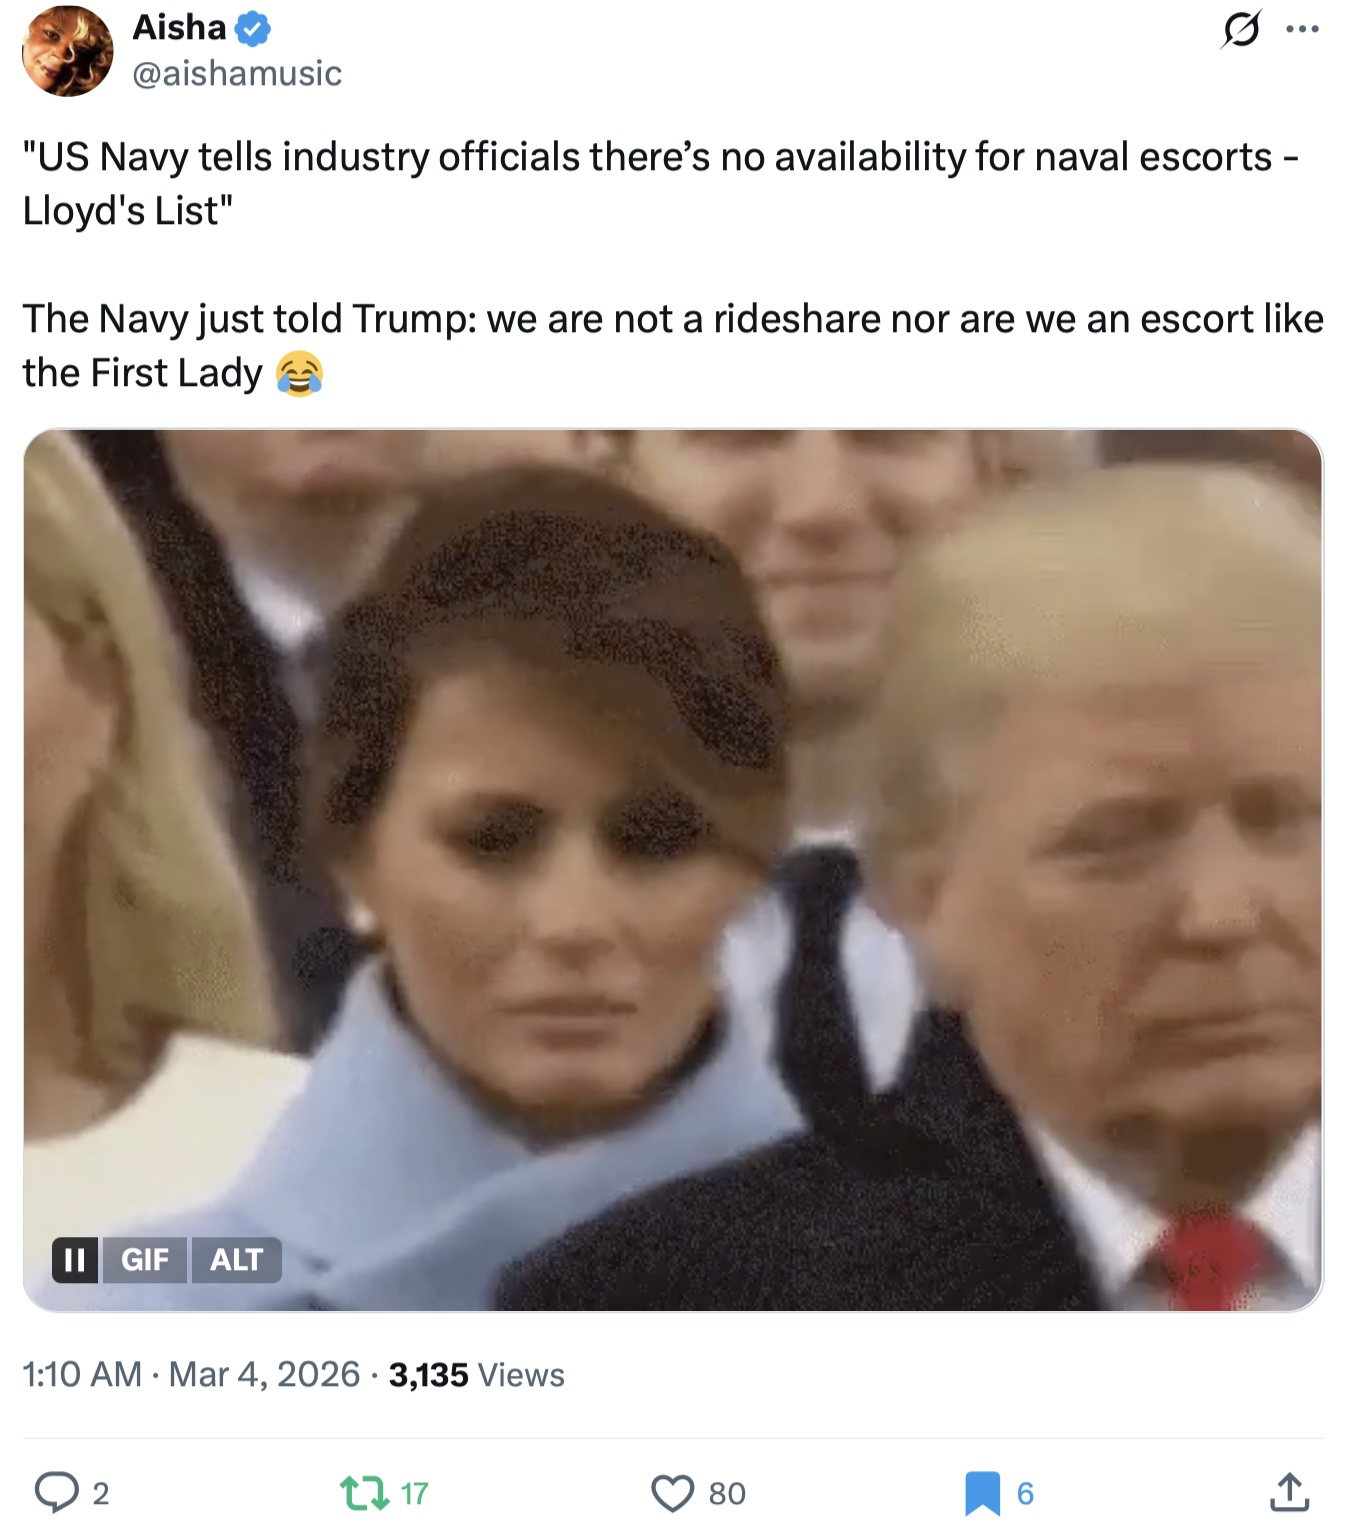Screen dimensions: 1361x1524
Task: Click the GIF label badge
Action: pos(145,1259)
